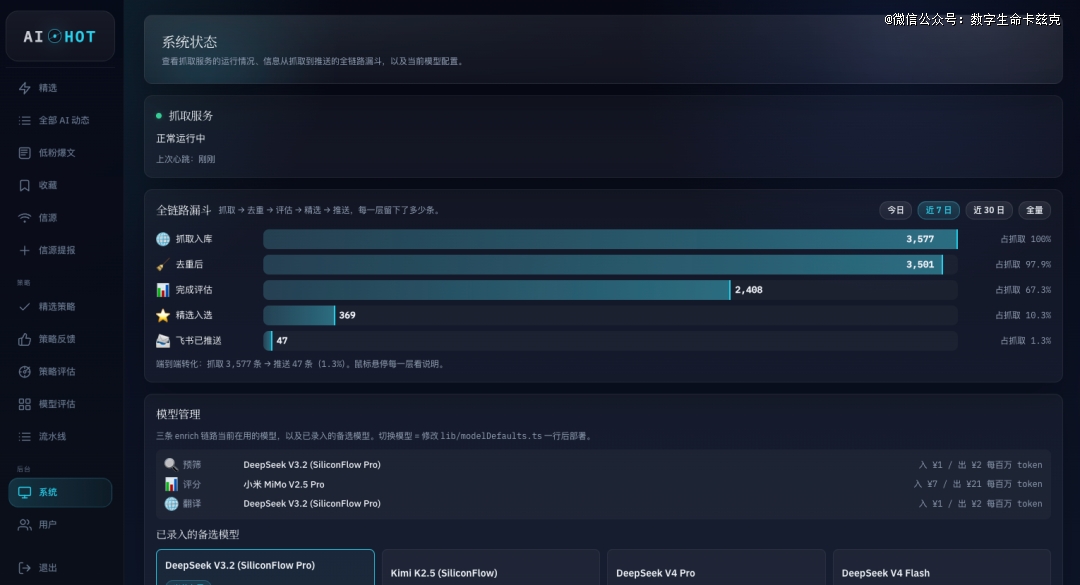Image resolution: width=1080 pixels, height=585 pixels.
Task: Open the 策略反馈 thumbs-up icon
Action: (x=25, y=338)
